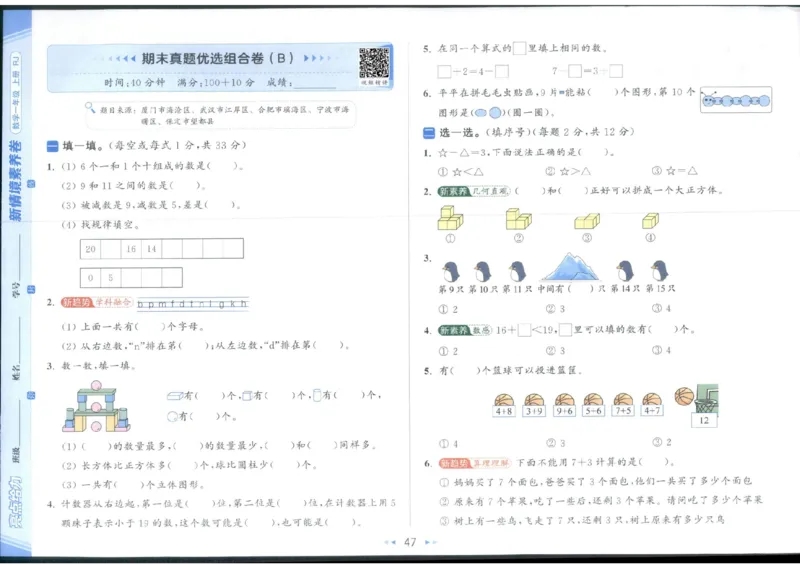Click the text 时间:40分钟
The image size is (800, 566).
point(135,83)
